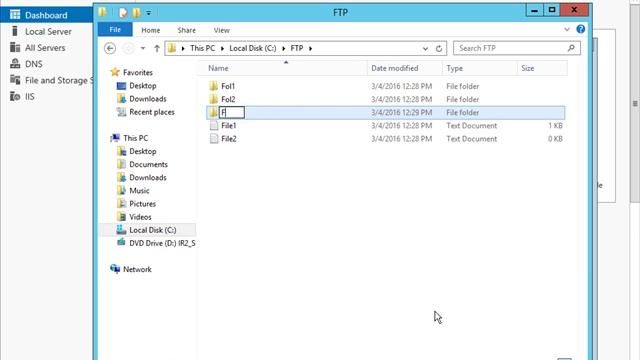The image size is (640, 360).
Task: Click the search magnifier icon
Action: click(571, 48)
